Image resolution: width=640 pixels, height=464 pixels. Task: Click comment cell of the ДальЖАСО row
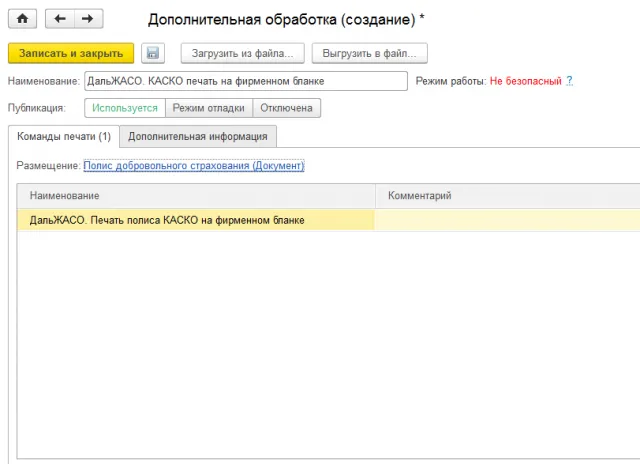click(x=507, y=220)
